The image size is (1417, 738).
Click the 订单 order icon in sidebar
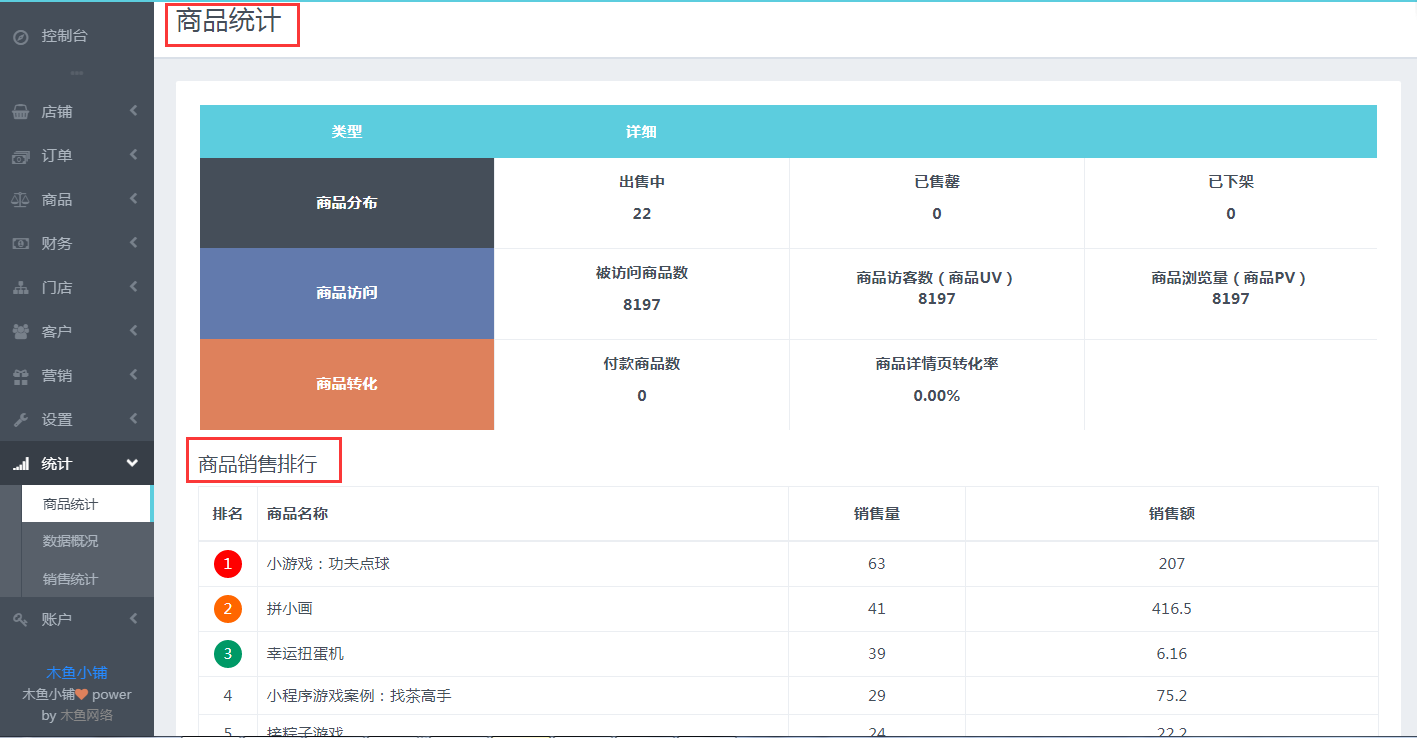pos(20,156)
